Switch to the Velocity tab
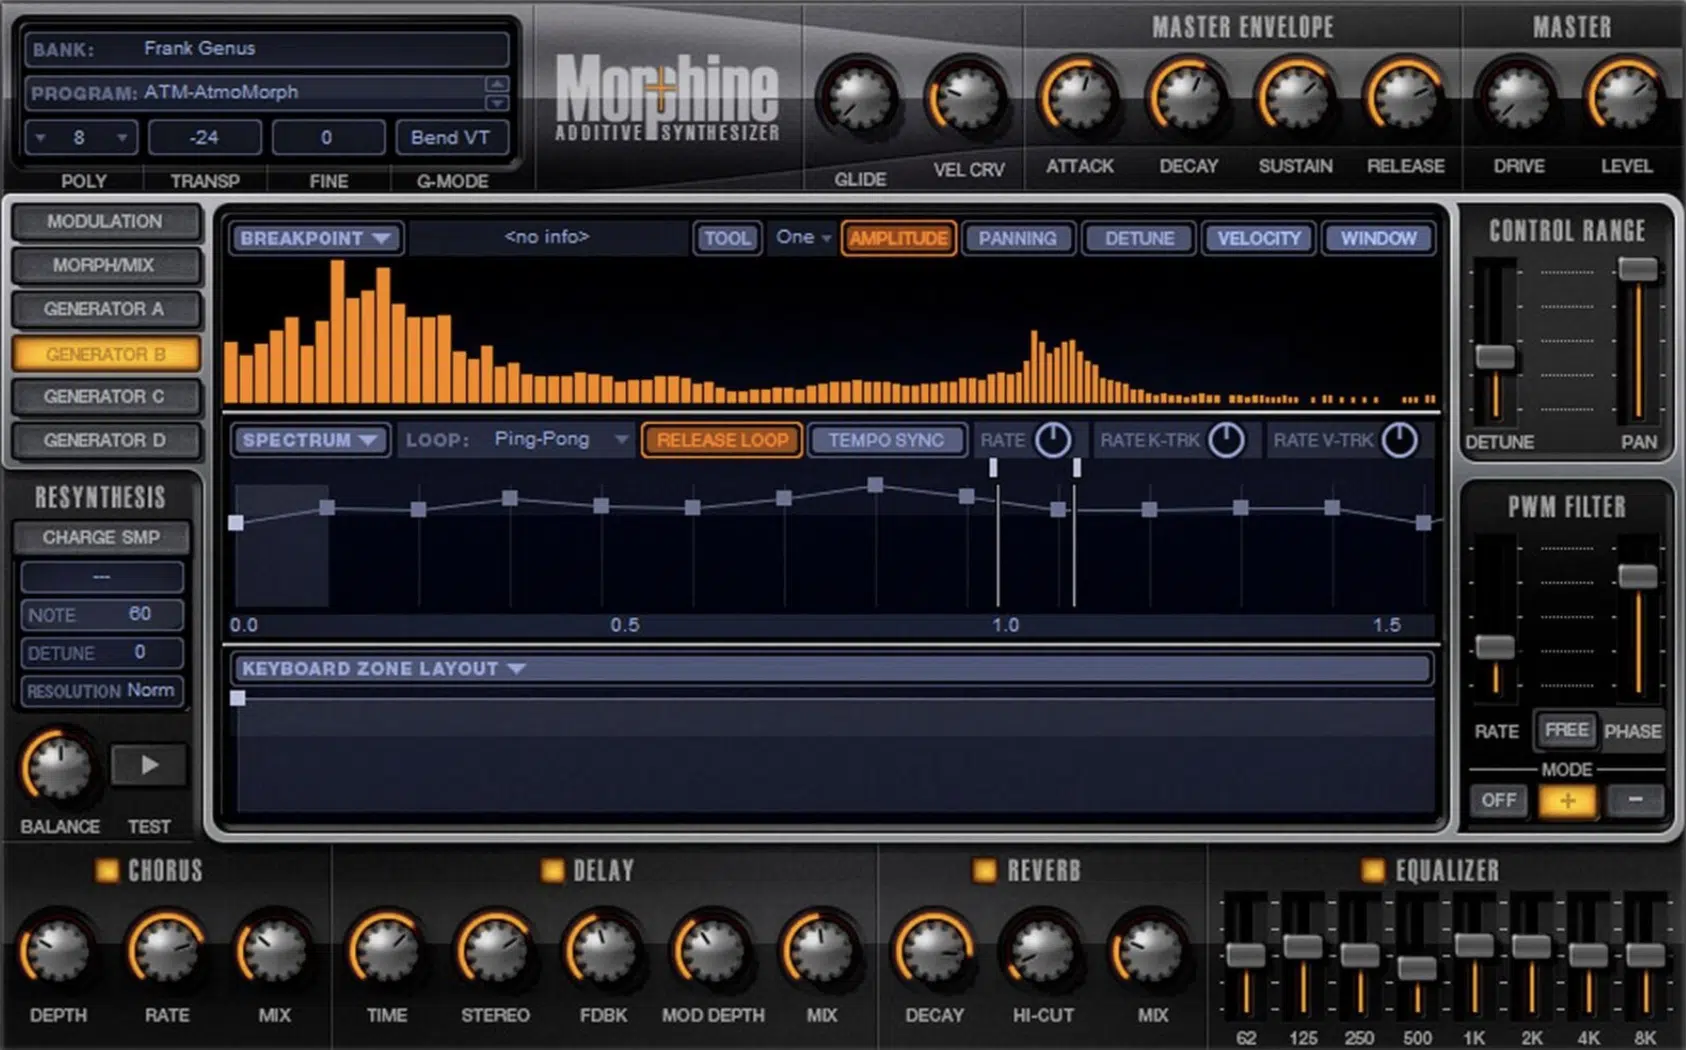 point(1259,238)
